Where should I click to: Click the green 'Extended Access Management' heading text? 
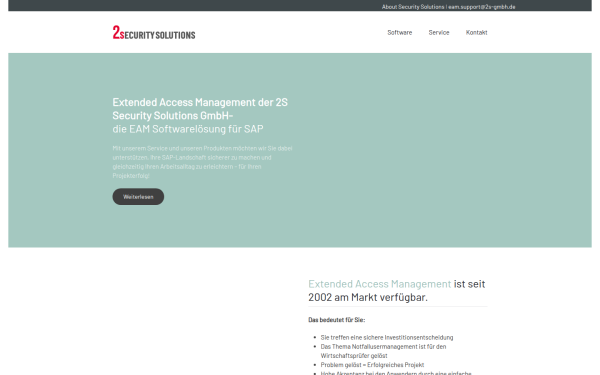click(380, 284)
